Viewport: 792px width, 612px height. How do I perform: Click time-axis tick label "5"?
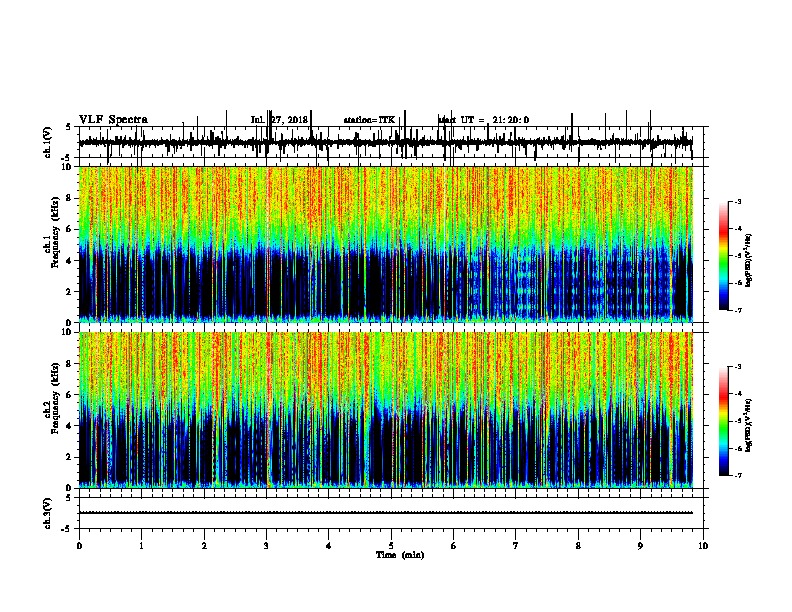coord(391,545)
